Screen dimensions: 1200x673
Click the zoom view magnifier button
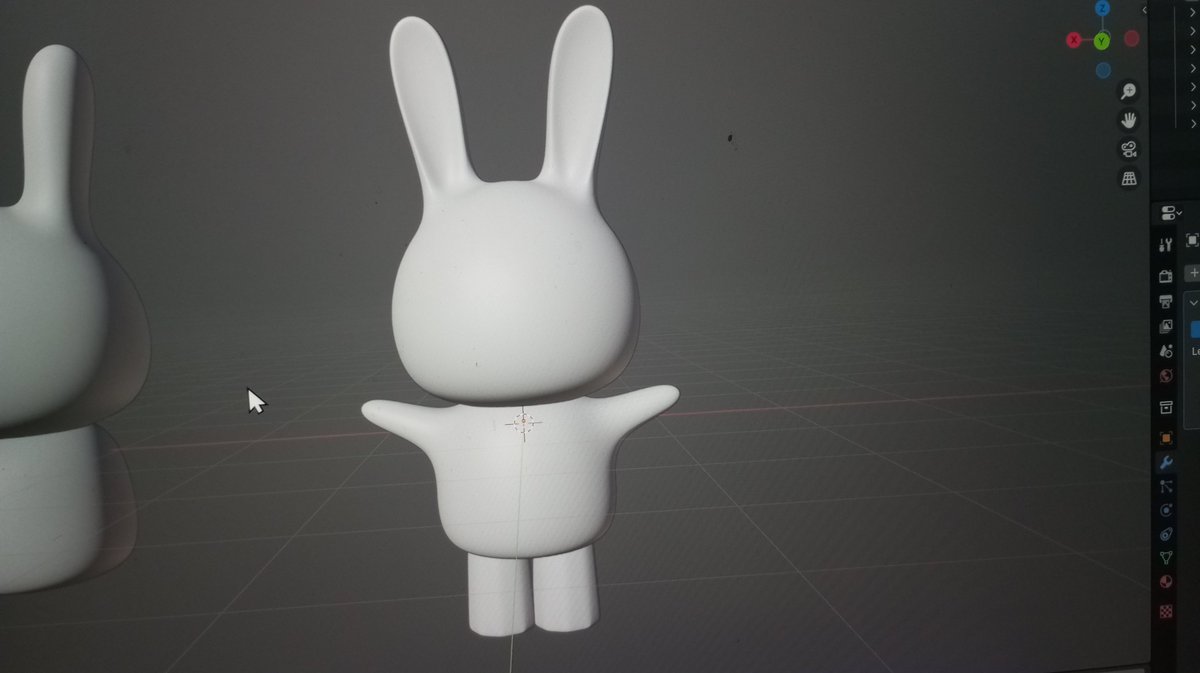pos(1128,92)
